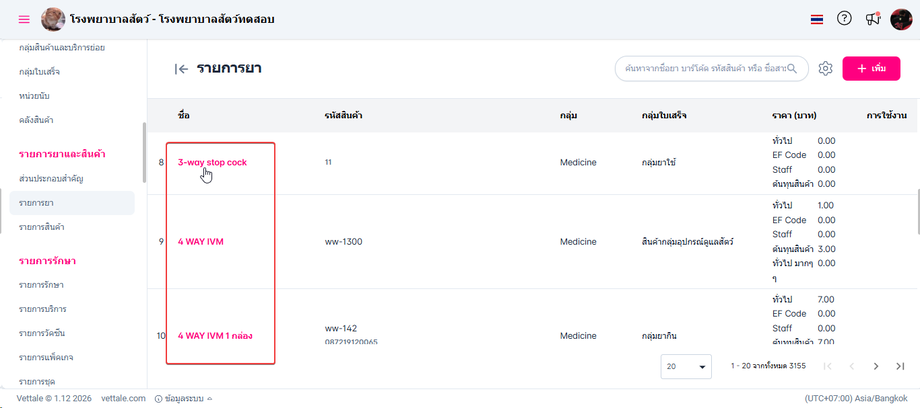Click the vettale.com footer link
The image size is (920, 408).
pos(123,399)
